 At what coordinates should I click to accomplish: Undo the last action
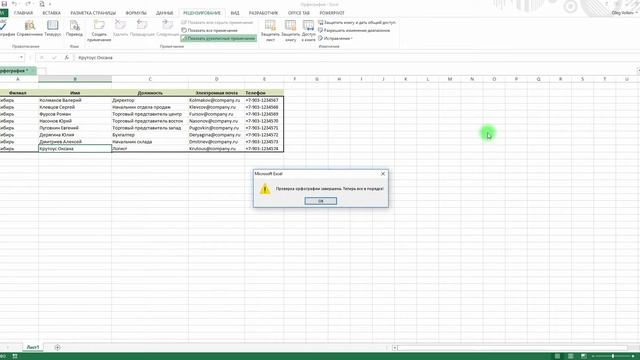pyautogui.click(x=15, y=4)
